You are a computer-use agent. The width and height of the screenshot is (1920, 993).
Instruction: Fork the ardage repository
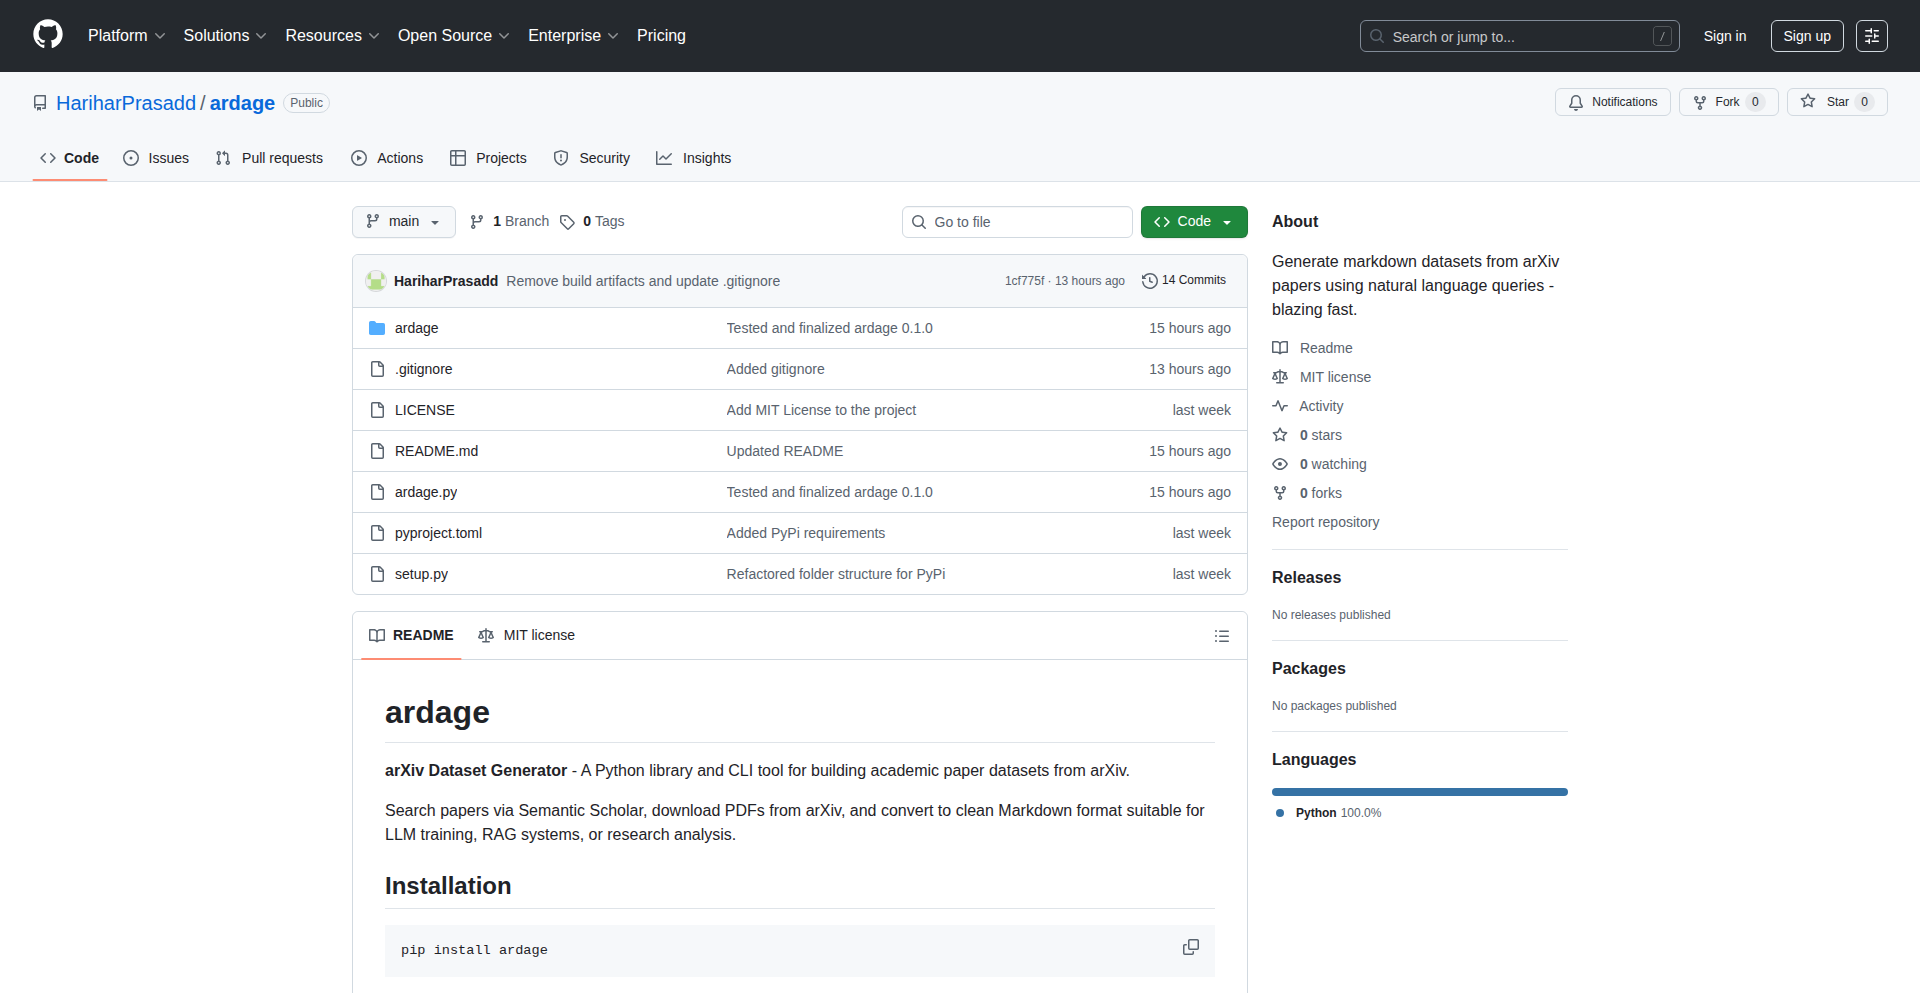point(1727,101)
